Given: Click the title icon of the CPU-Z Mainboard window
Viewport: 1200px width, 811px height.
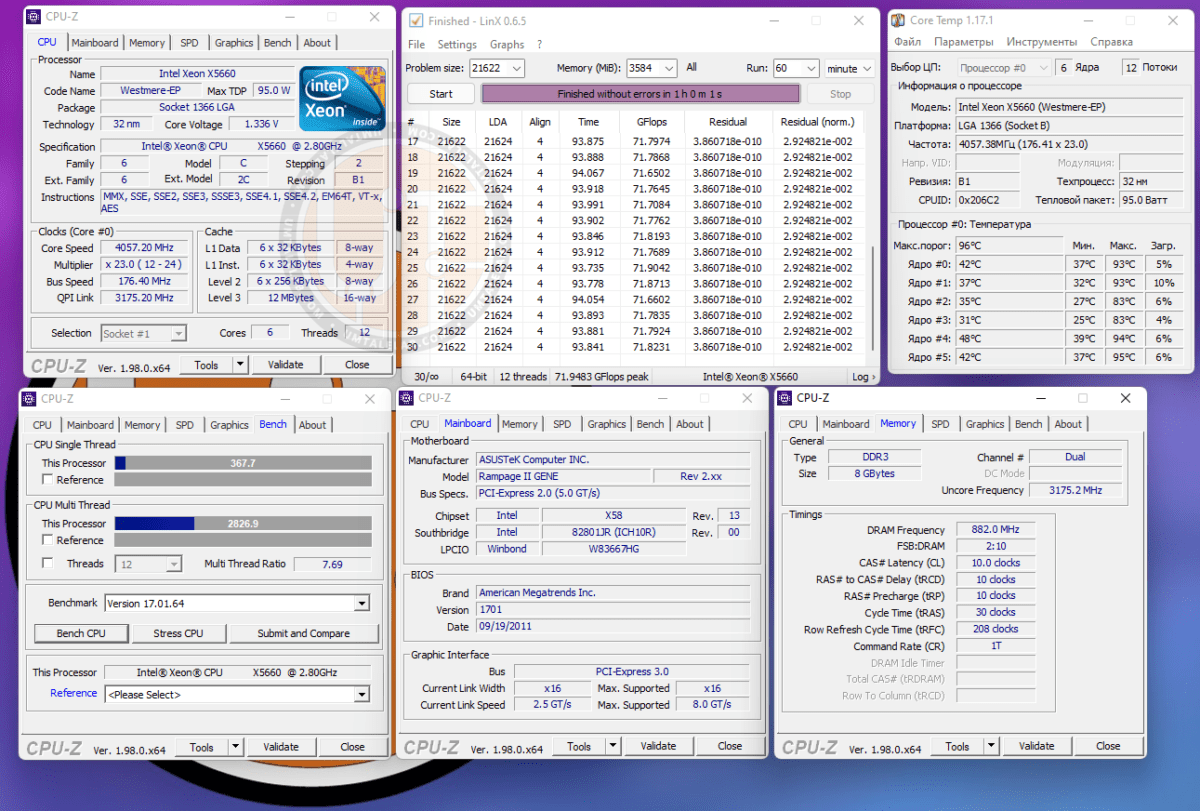Looking at the screenshot, I should (x=406, y=398).
